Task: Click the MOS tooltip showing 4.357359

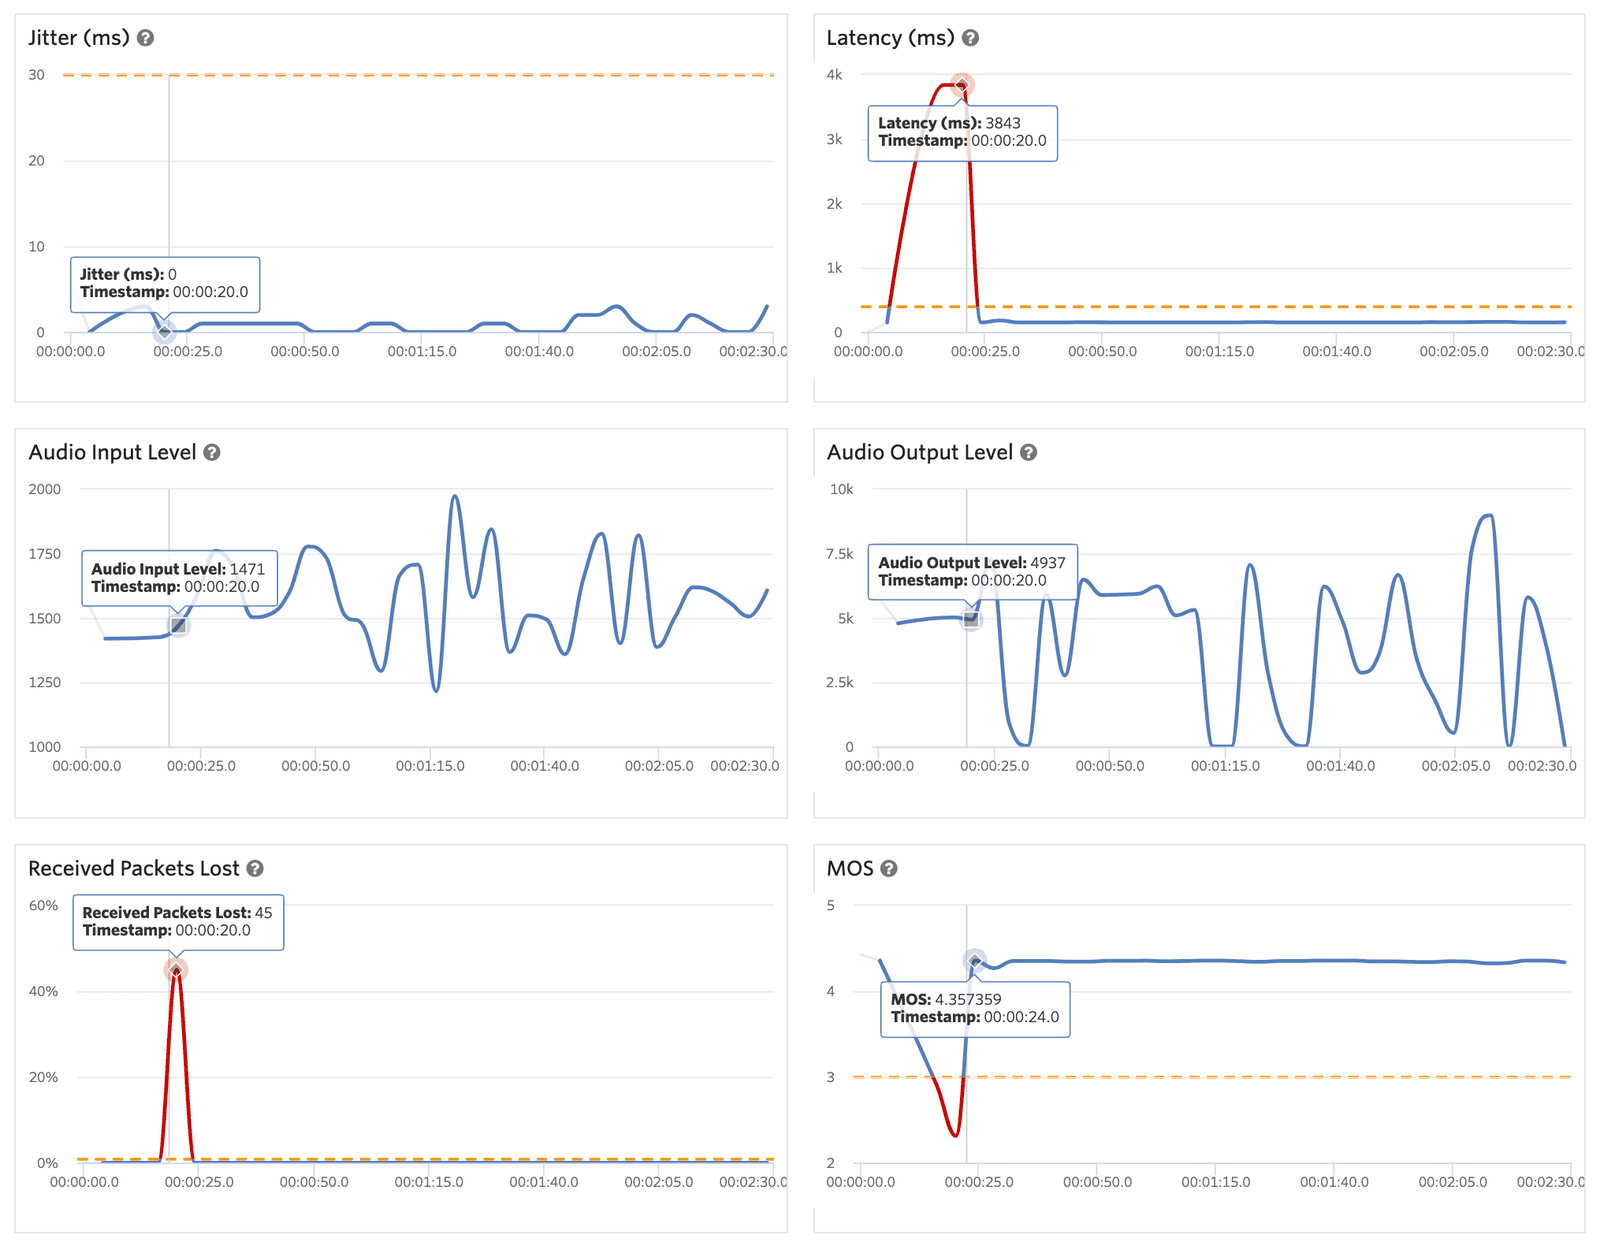Action: pos(975,1010)
